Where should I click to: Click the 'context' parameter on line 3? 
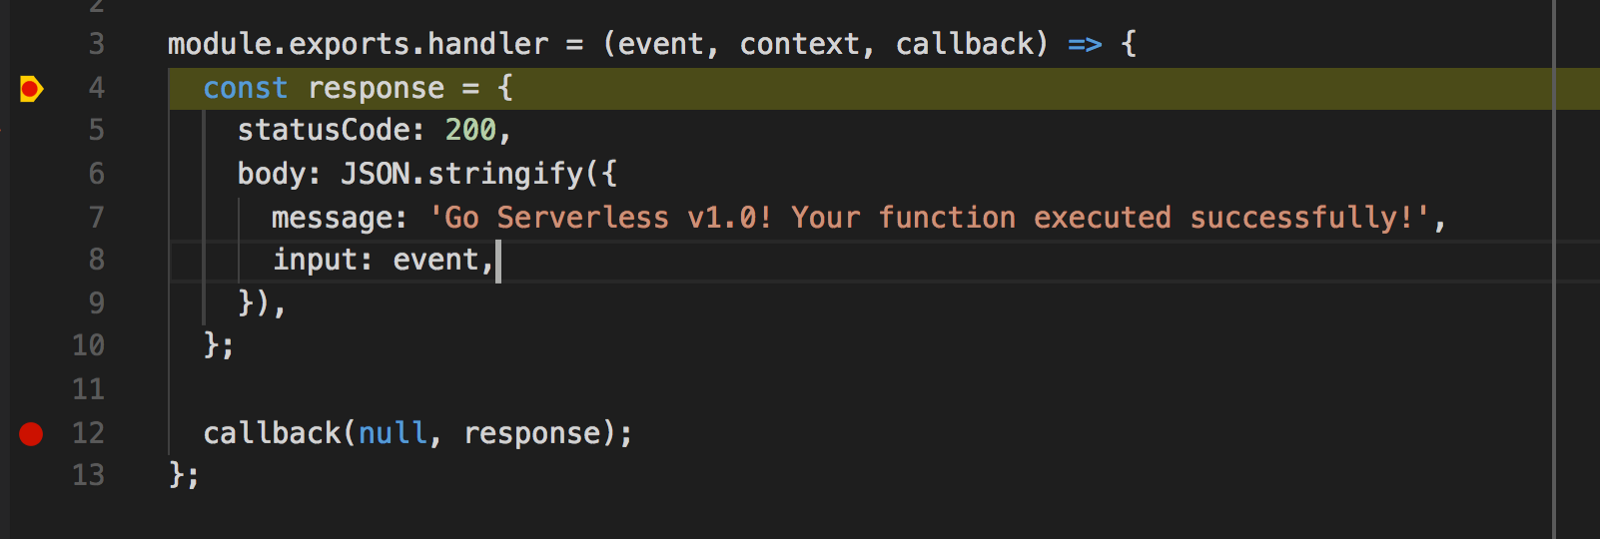(799, 44)
